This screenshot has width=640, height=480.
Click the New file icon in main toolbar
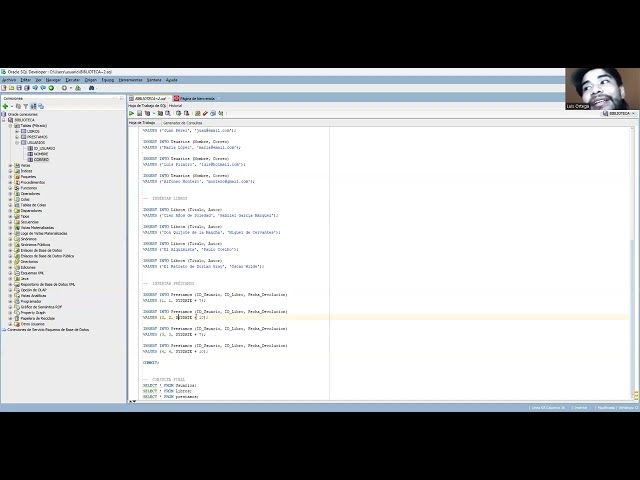click(x=4, y=88)
